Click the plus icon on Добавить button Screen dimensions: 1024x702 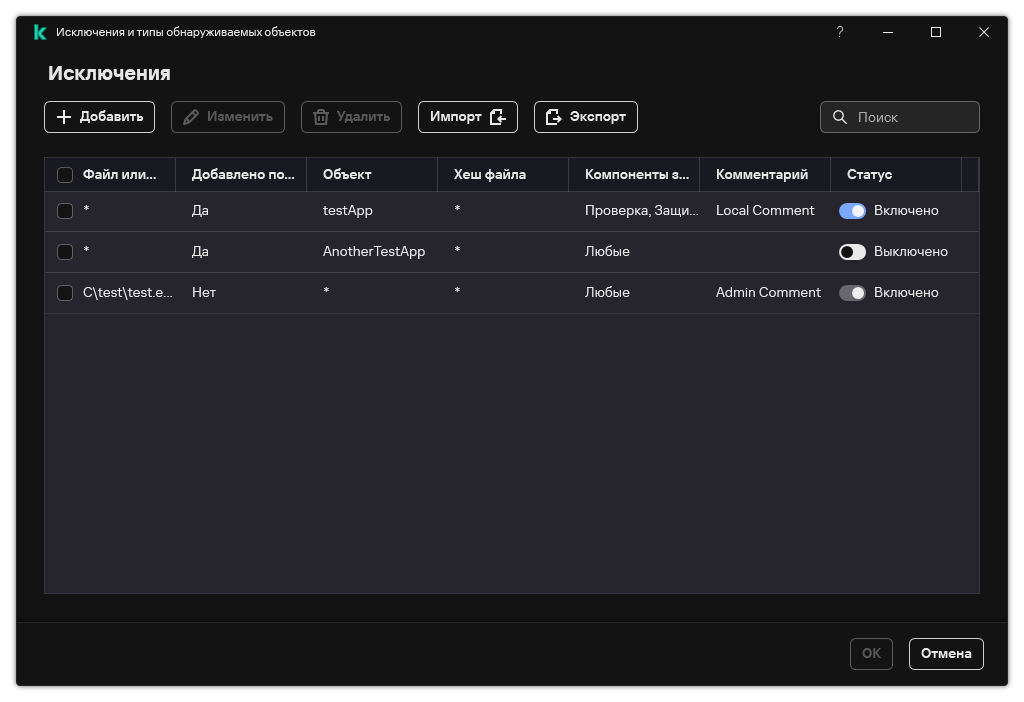tap(64, 117)
